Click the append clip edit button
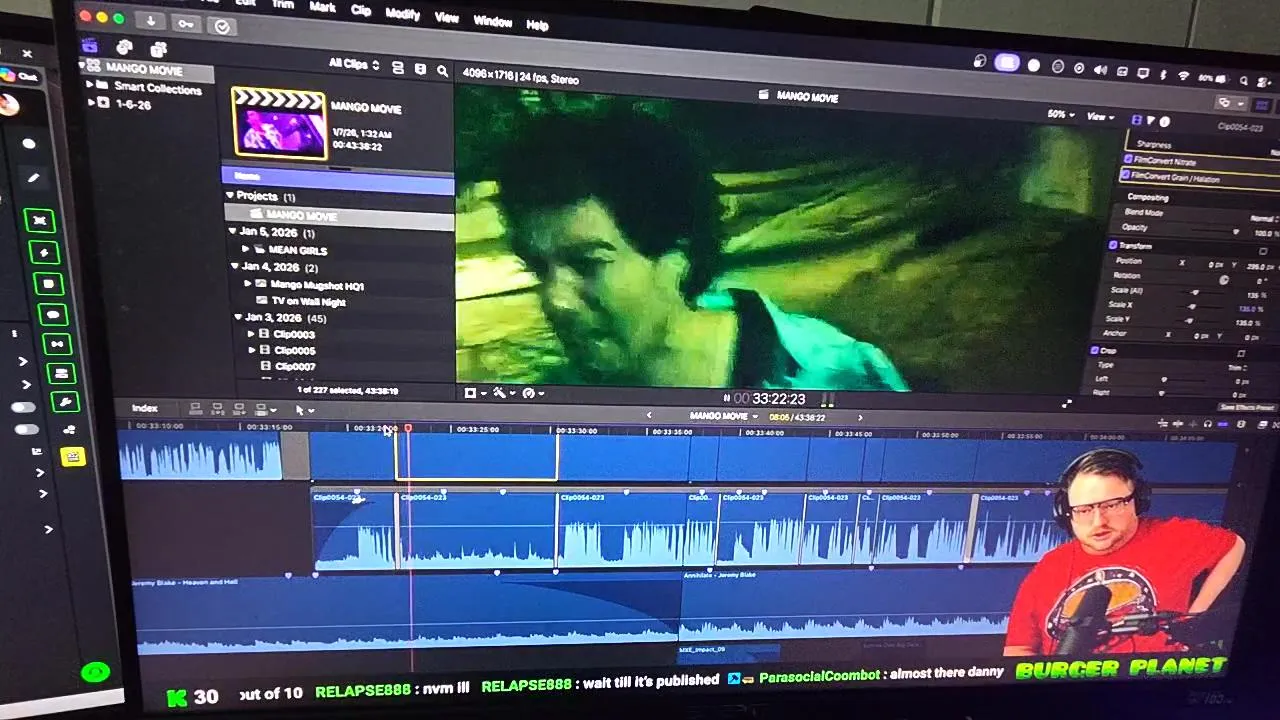The image size is (1280, 720). pos(240,409)
